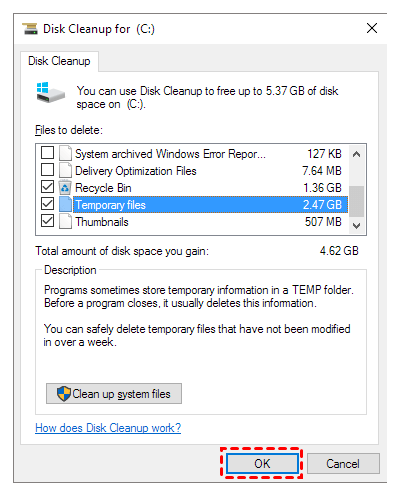Confirm cleanup with the OK button
The image size is (393, 496).
262,464
